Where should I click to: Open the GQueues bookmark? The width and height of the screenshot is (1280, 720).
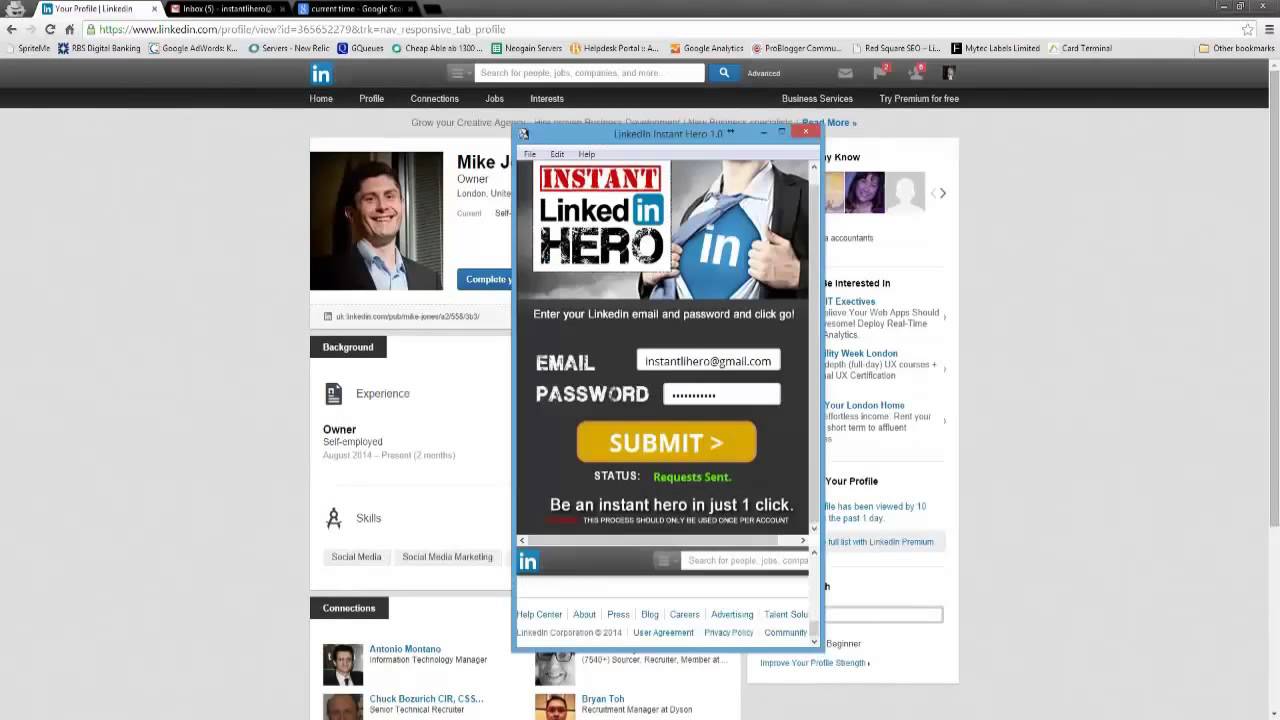[361, 48]
